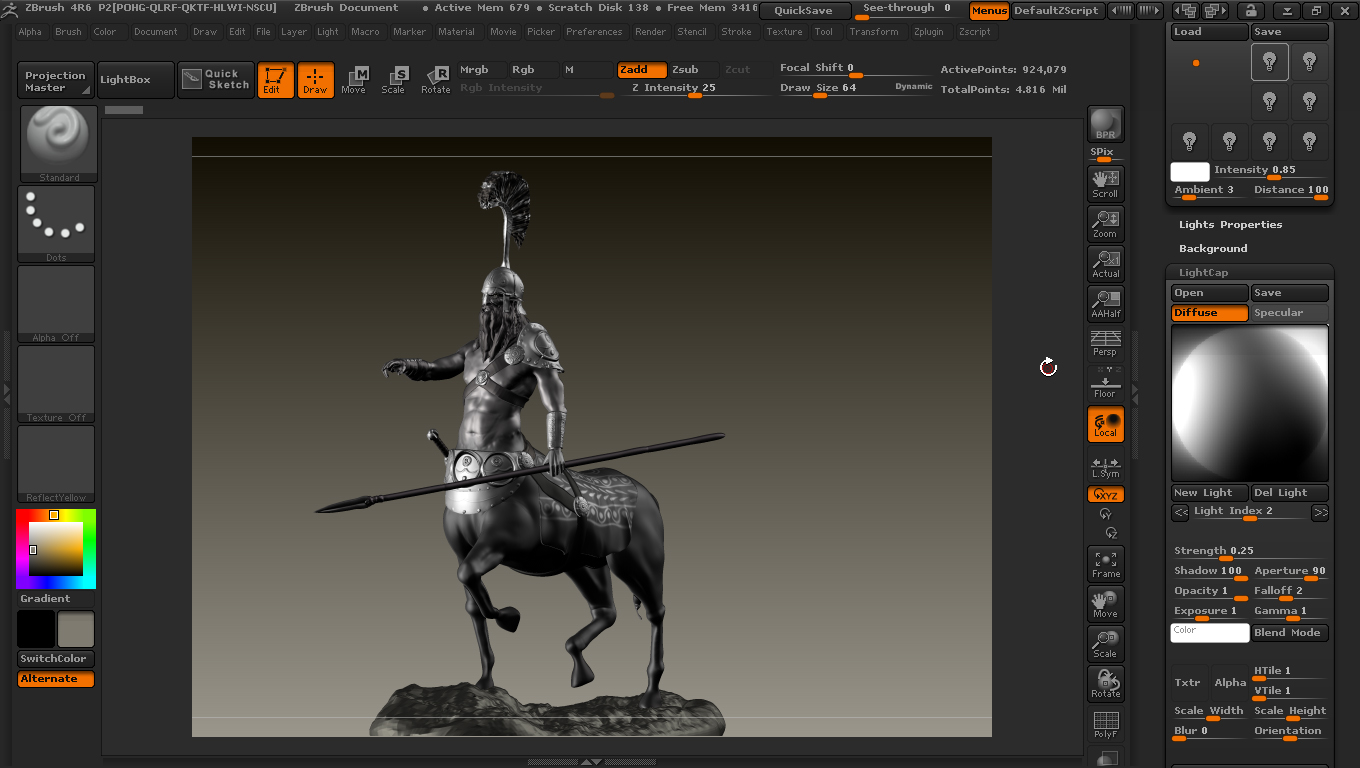Viewport: 1360px width, 768px height.
Task: Expand the bottom tray divider arrows
Action: [x=592, y=762]
